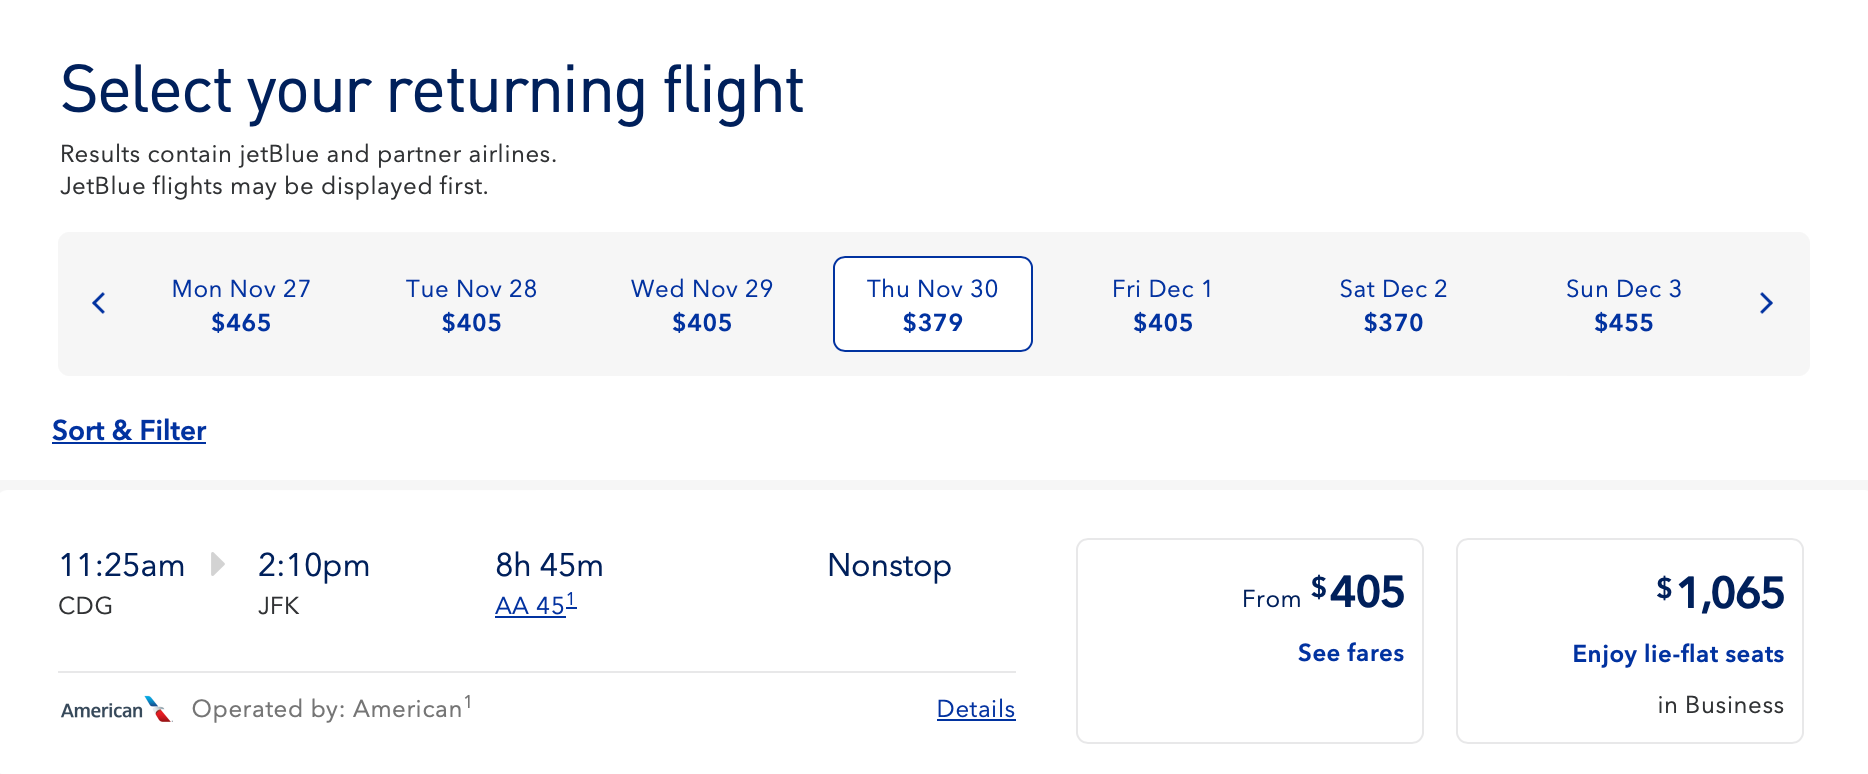This screenshot has width=1868, height=774.
Task: Click the American Airlines logo
Action: (x=116, y=709)
